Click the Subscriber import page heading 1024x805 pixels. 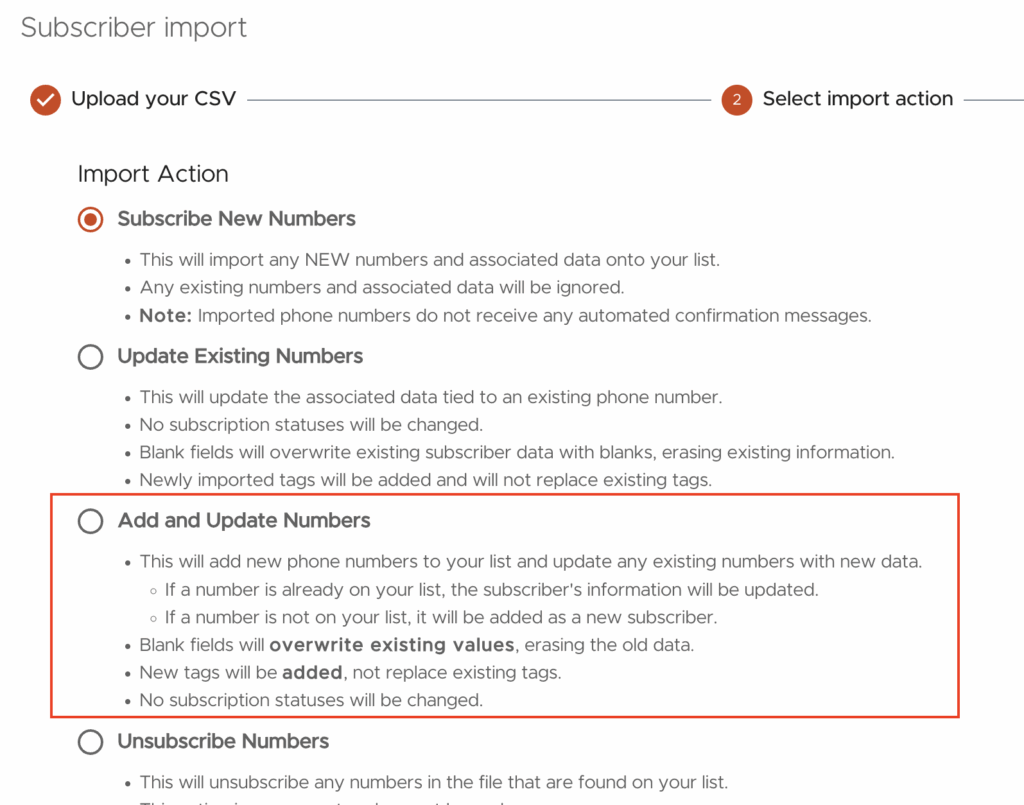pyautogui.click(x=134, y=27)
